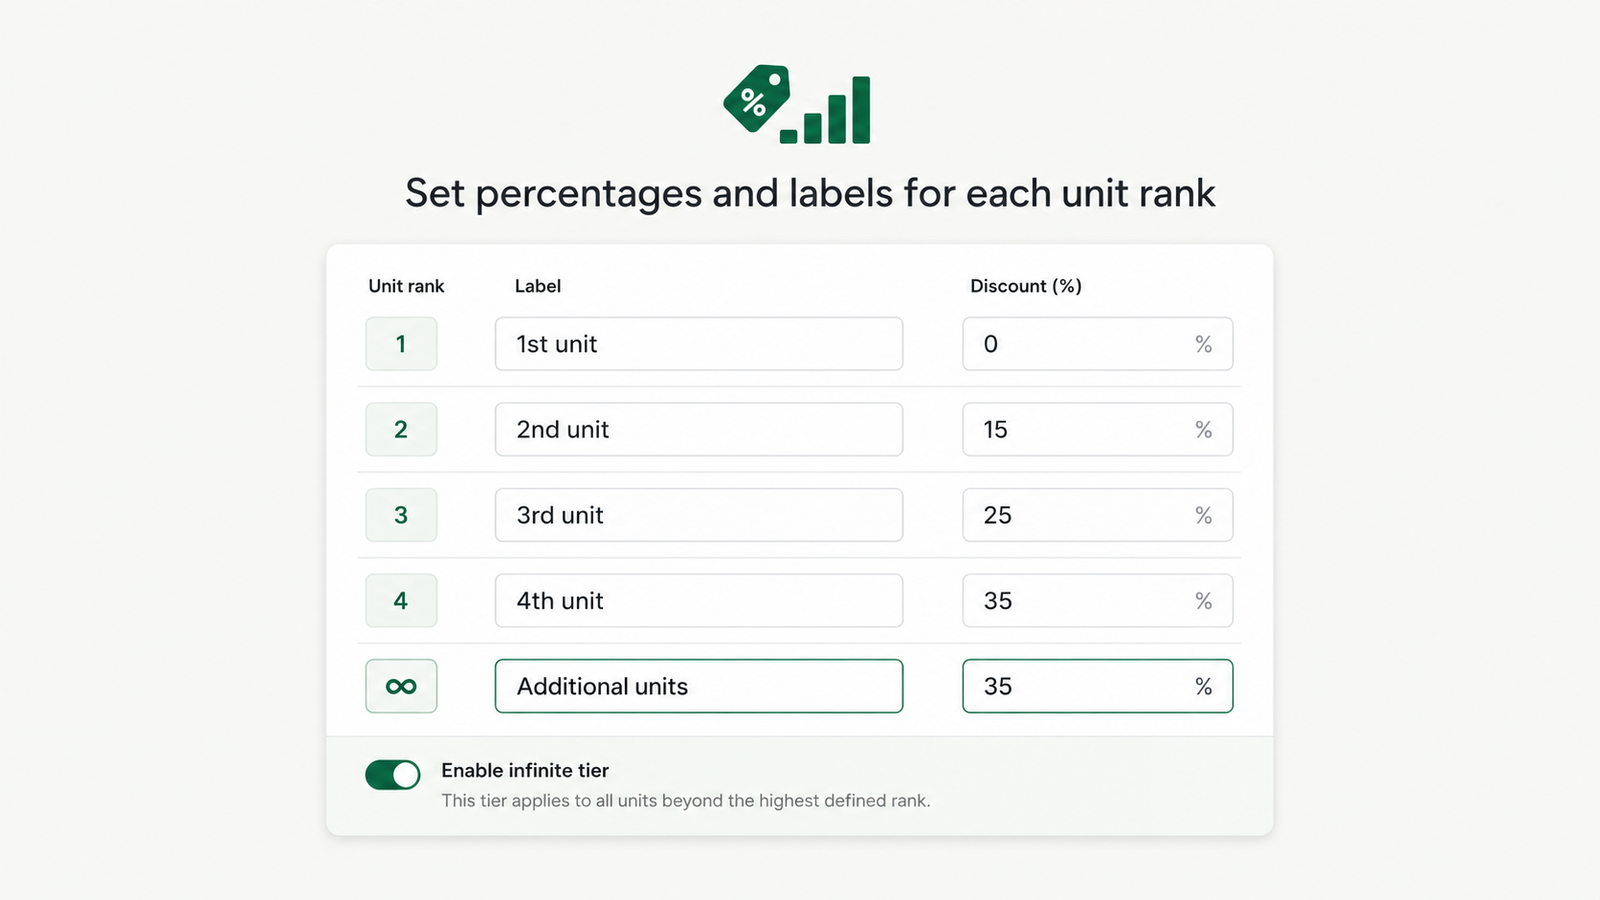Click the green discount tag icon
The width and height of the screenshot is (1600, 900).
[757, 98]
